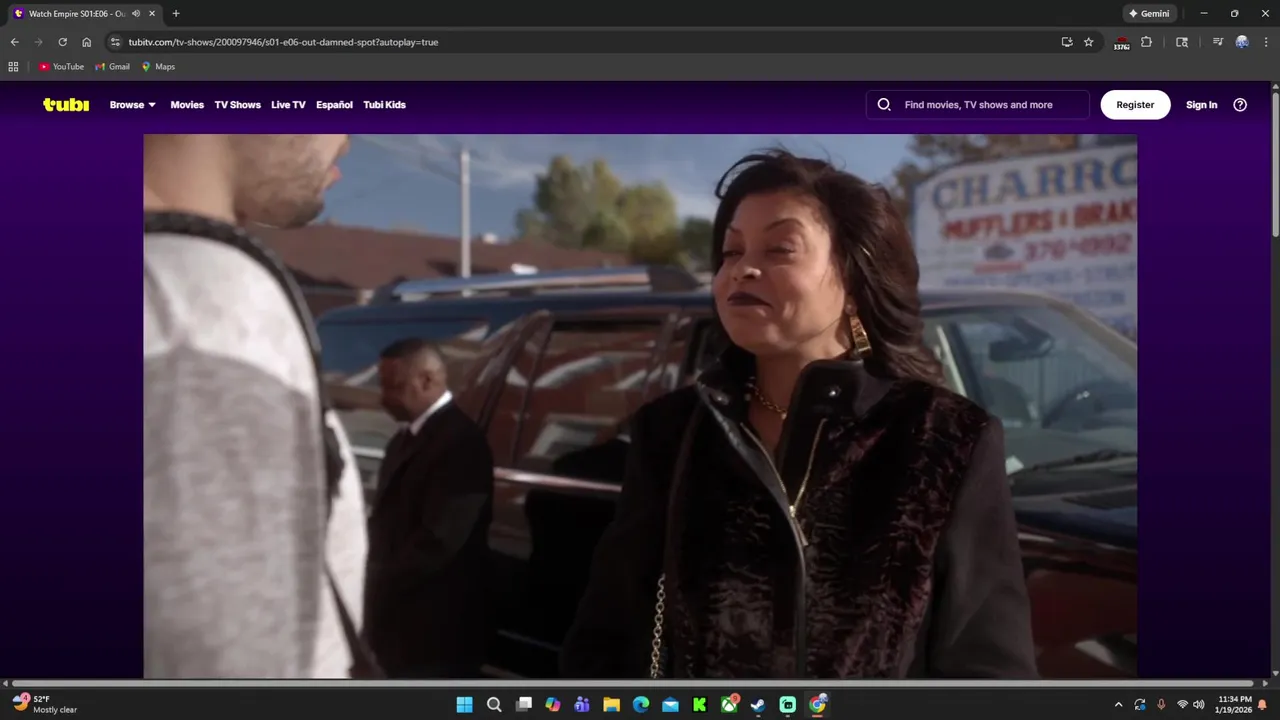The width and height of the screenshot is (1280, 720).
Task: Open the media controls icon
Action: coord(1217,42)
